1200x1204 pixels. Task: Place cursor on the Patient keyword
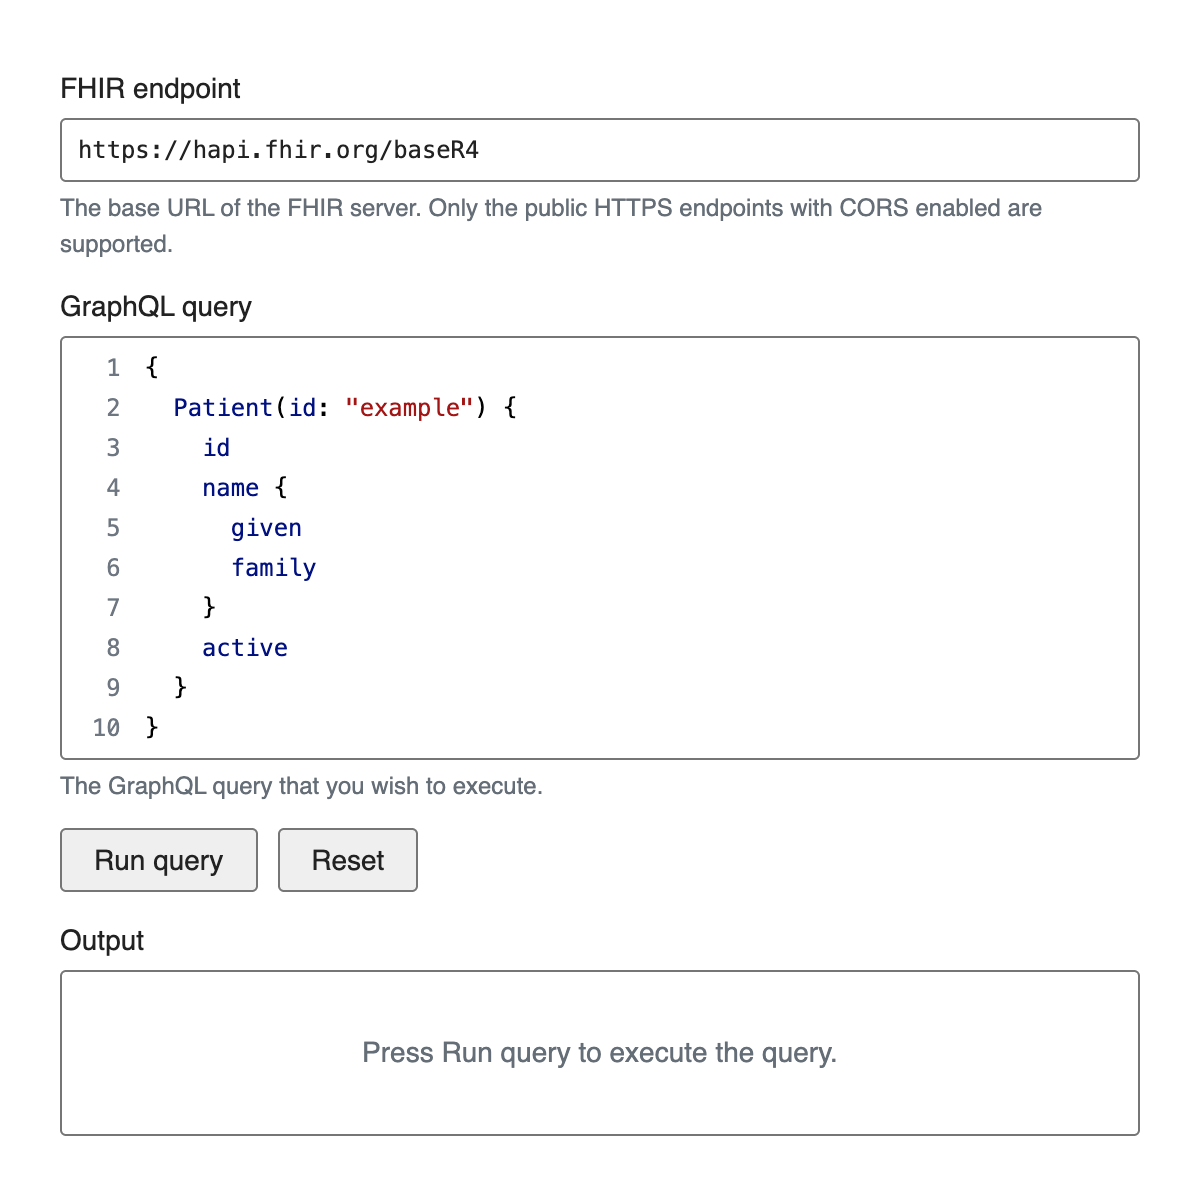[223, 408]
